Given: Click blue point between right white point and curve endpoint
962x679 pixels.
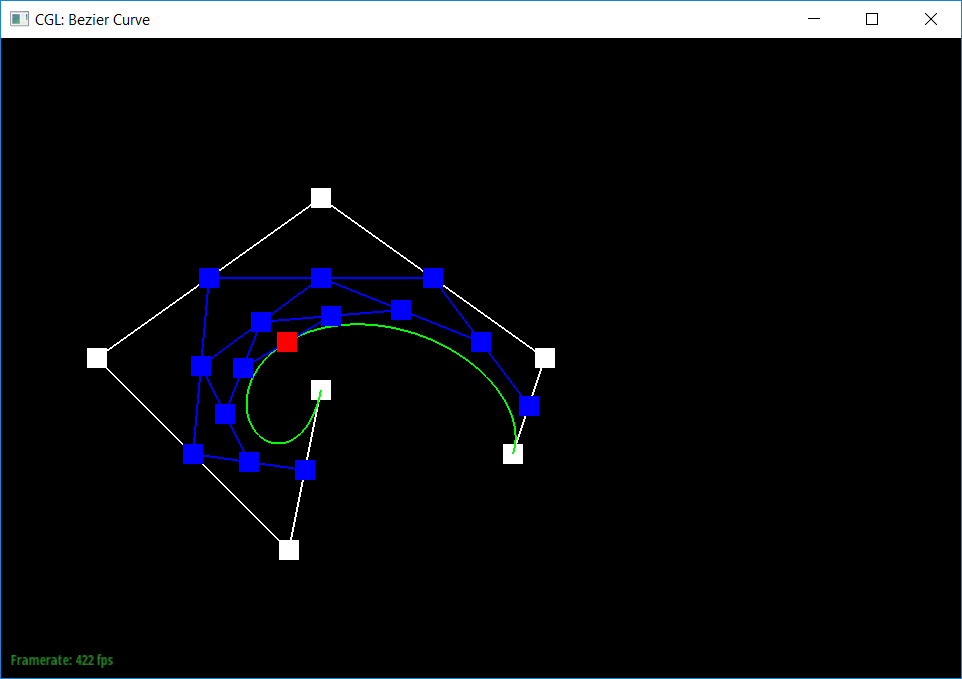Looking at the screenshot, I should [x=529, y=405].
